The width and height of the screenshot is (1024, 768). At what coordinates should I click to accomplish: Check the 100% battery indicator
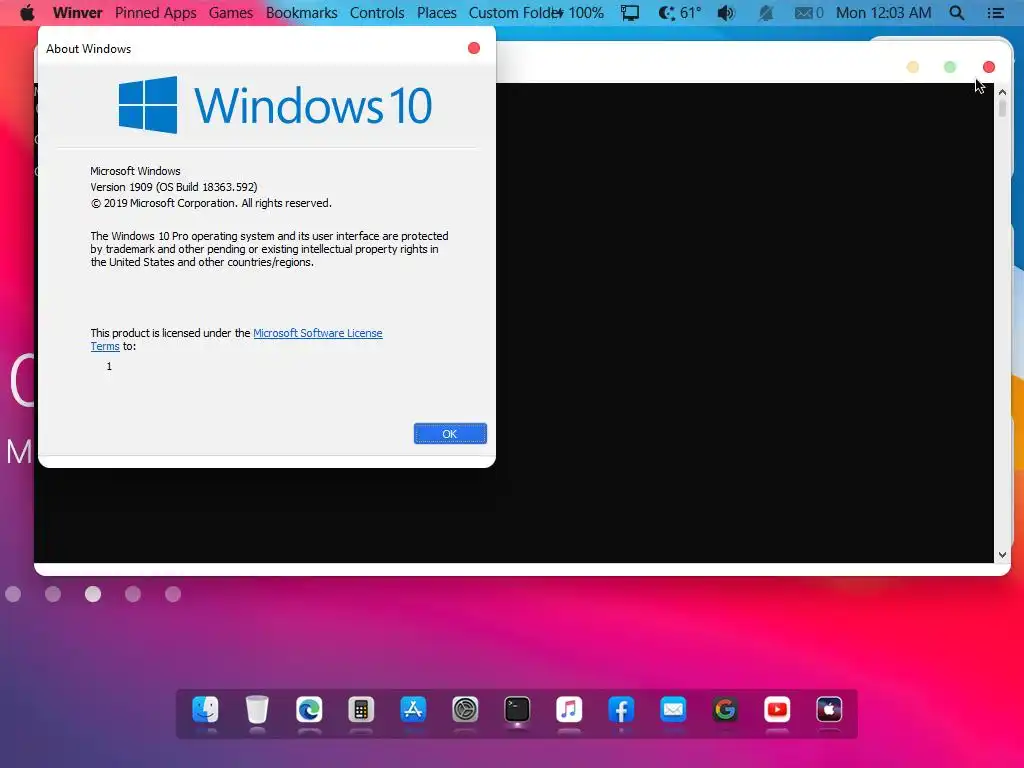(579, 12)
